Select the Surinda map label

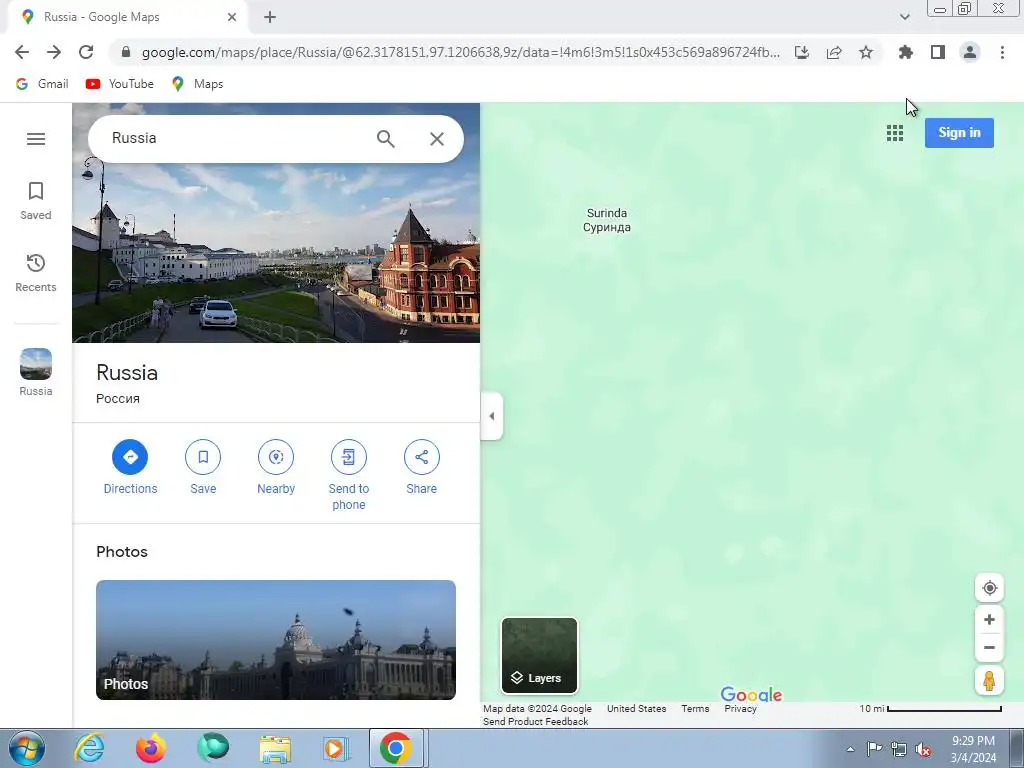point(607,220)
